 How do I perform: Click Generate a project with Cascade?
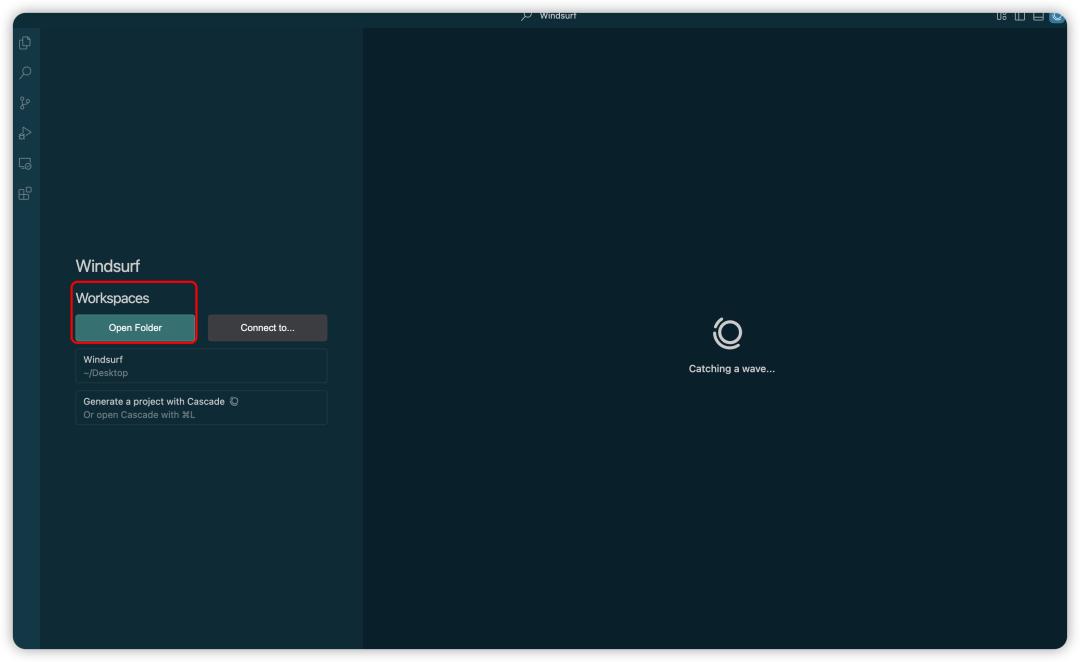154,401
